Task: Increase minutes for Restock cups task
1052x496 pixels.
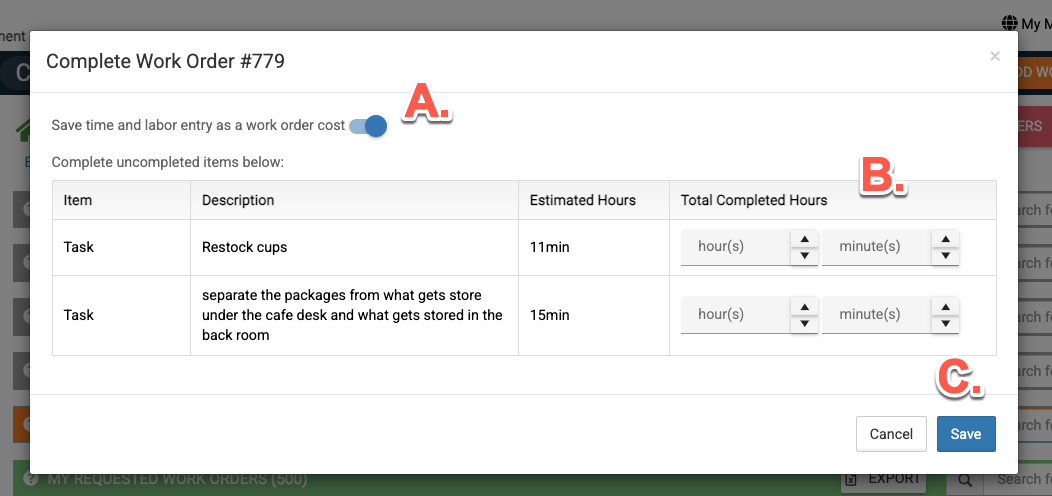Action: [945, 239]
